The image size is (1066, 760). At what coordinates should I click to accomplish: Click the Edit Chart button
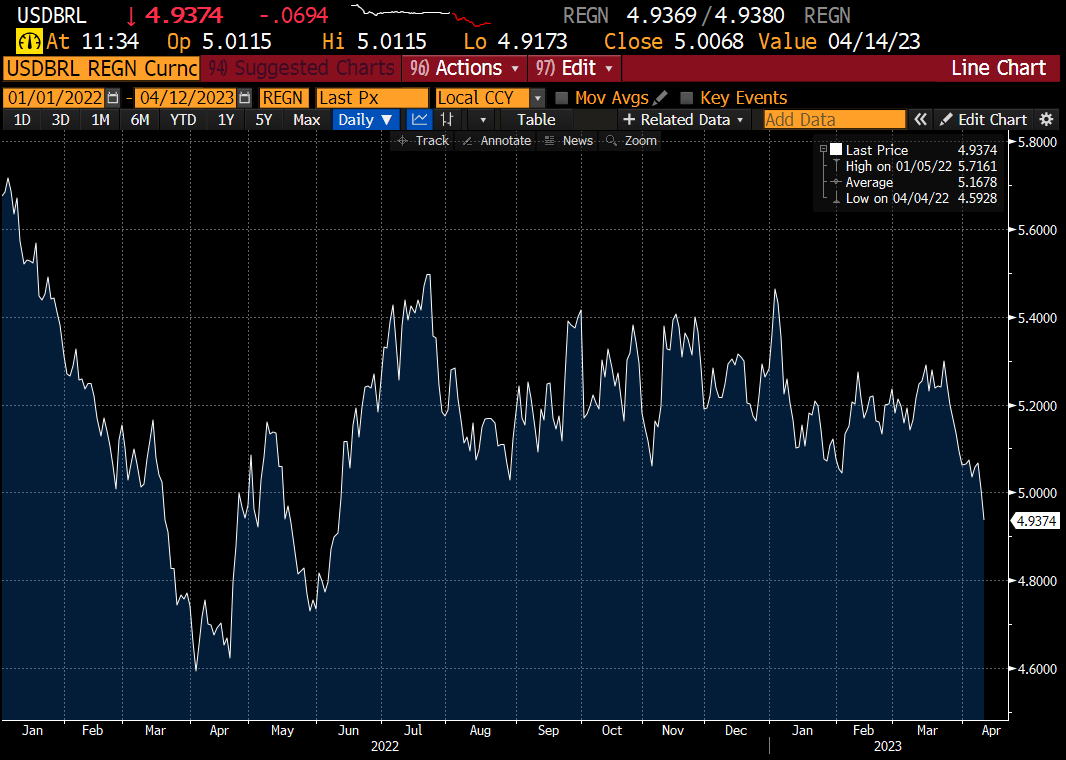[983, 120]
